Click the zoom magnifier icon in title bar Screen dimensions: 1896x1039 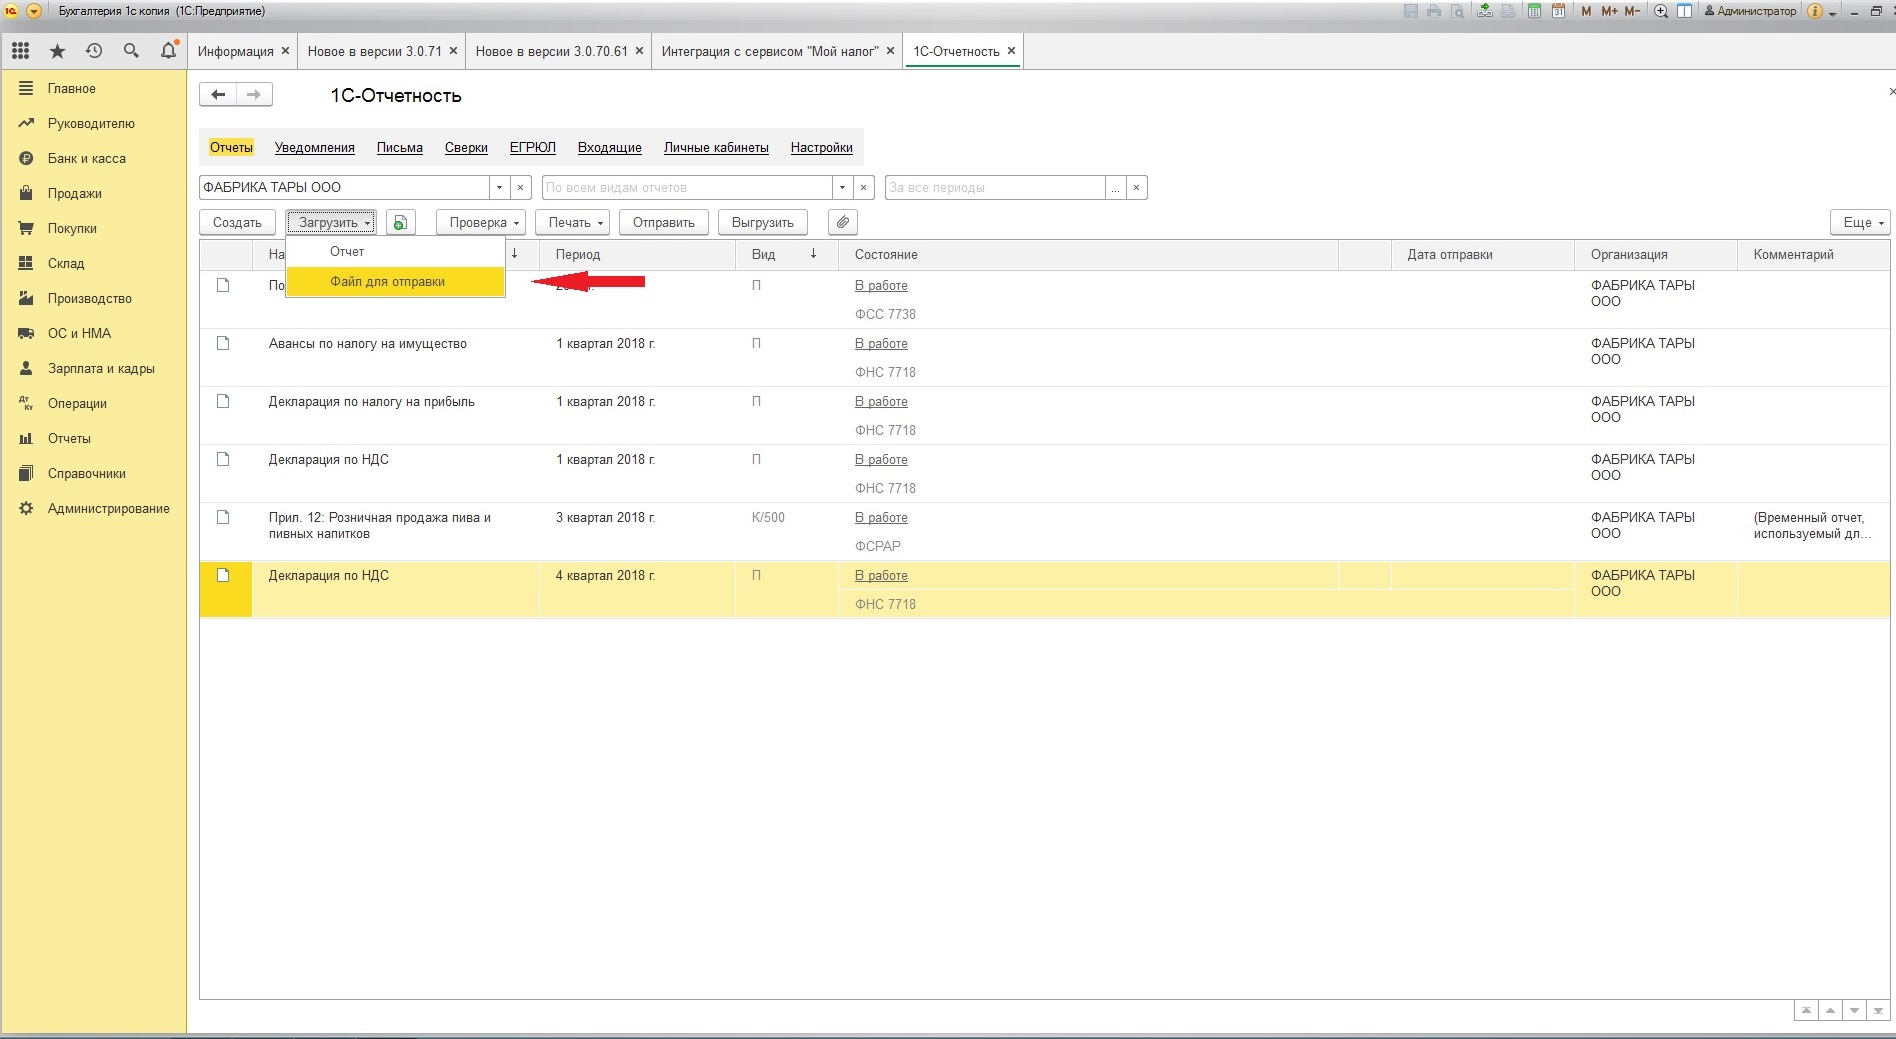(1661, 11)
